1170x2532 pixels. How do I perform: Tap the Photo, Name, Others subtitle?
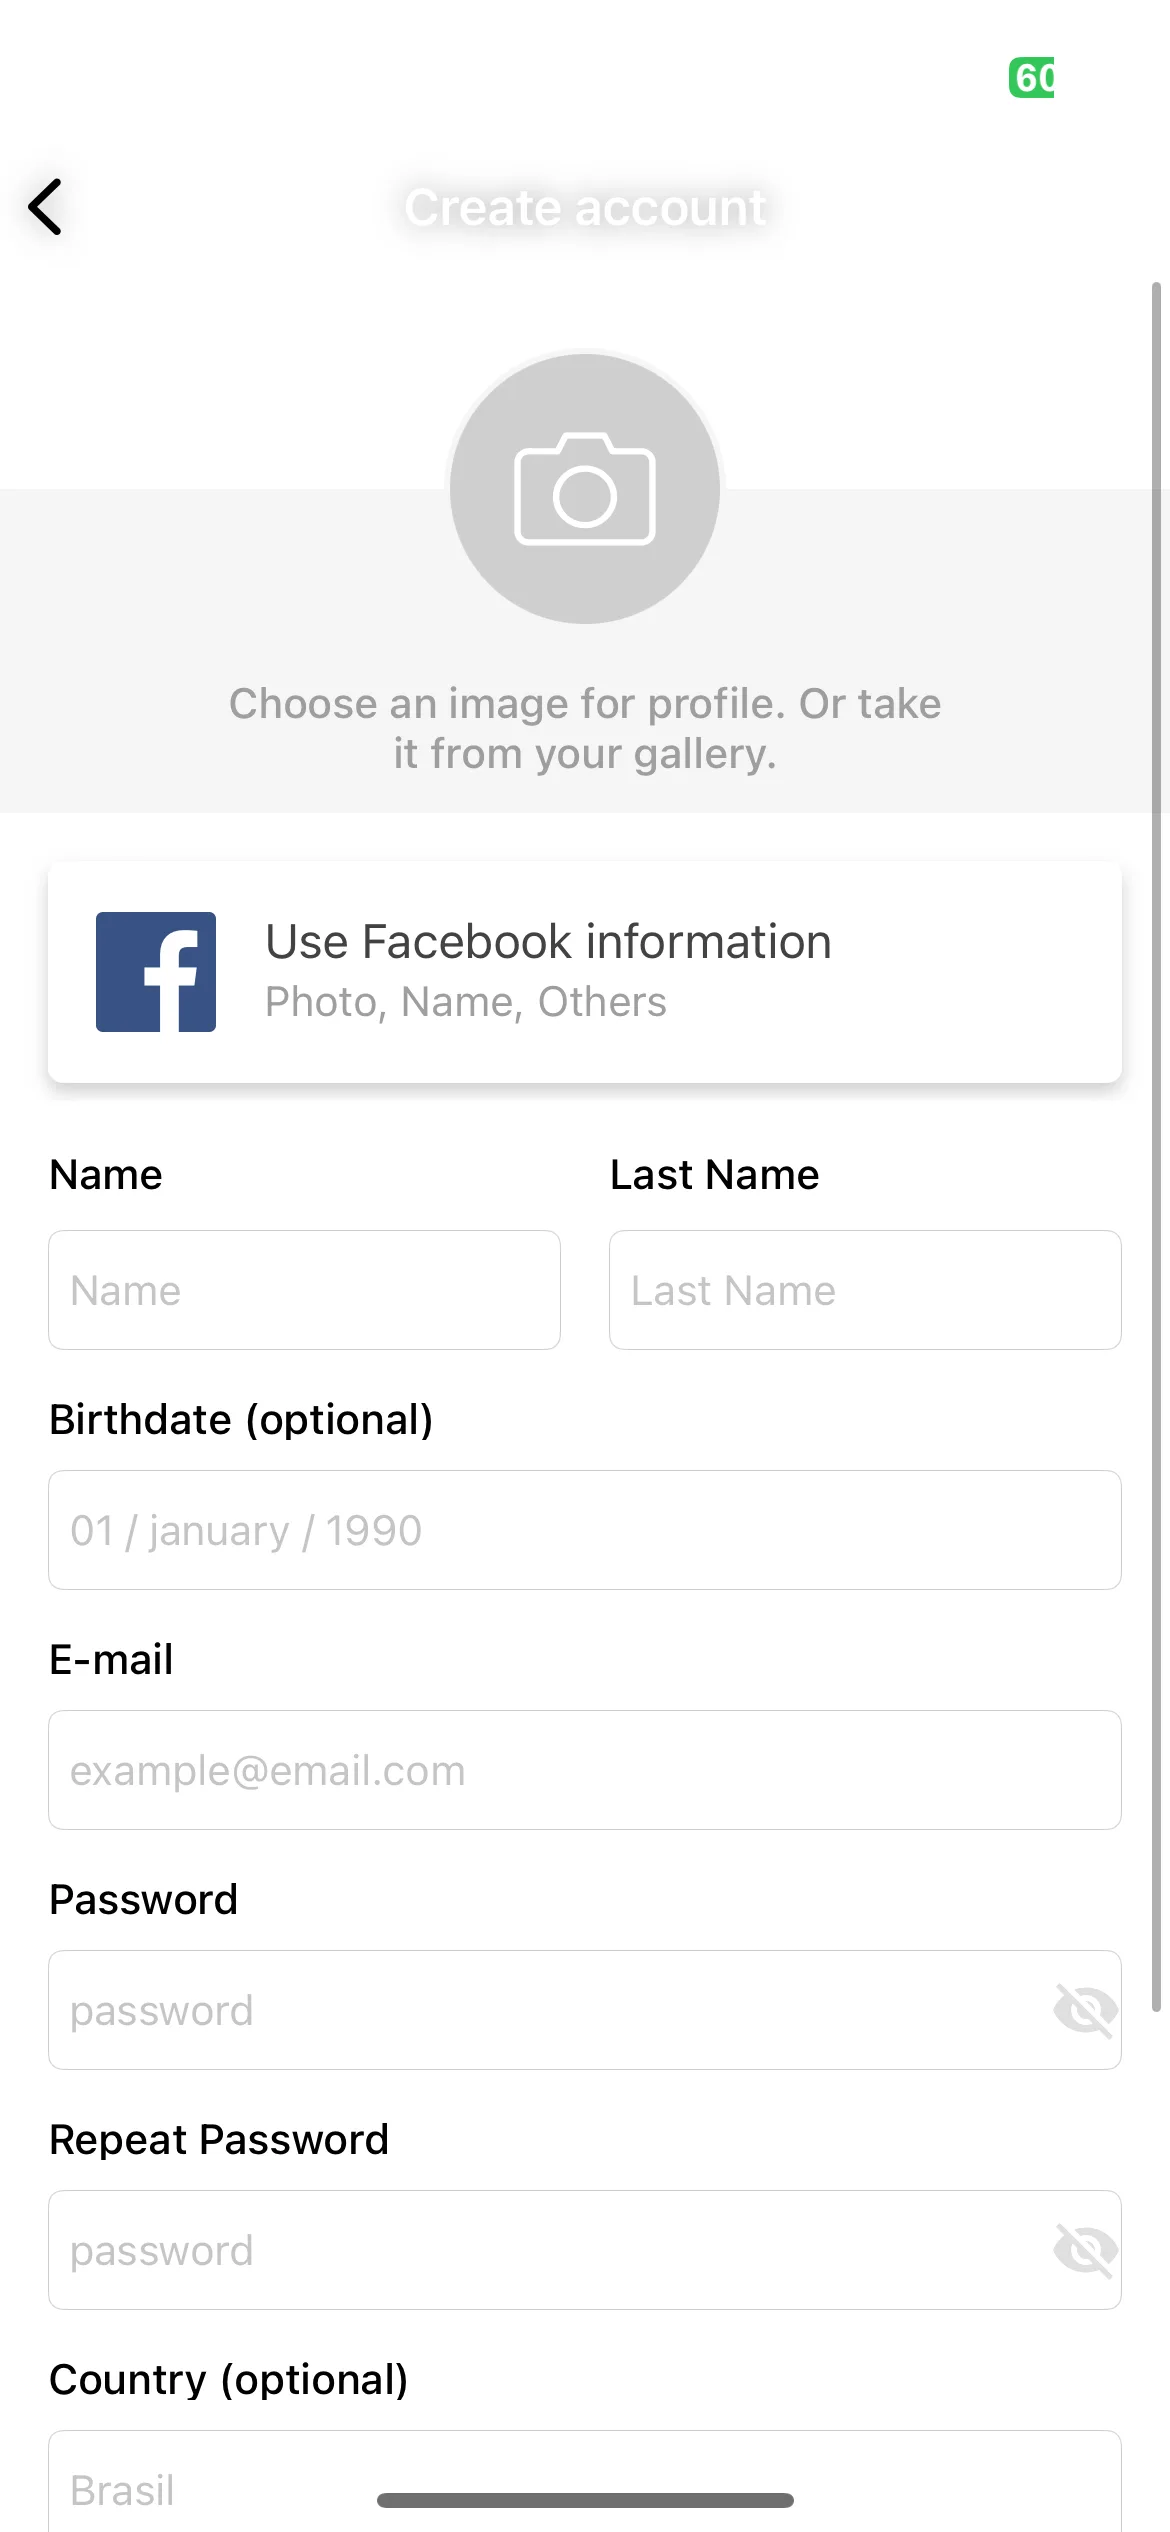[465, 1002]
